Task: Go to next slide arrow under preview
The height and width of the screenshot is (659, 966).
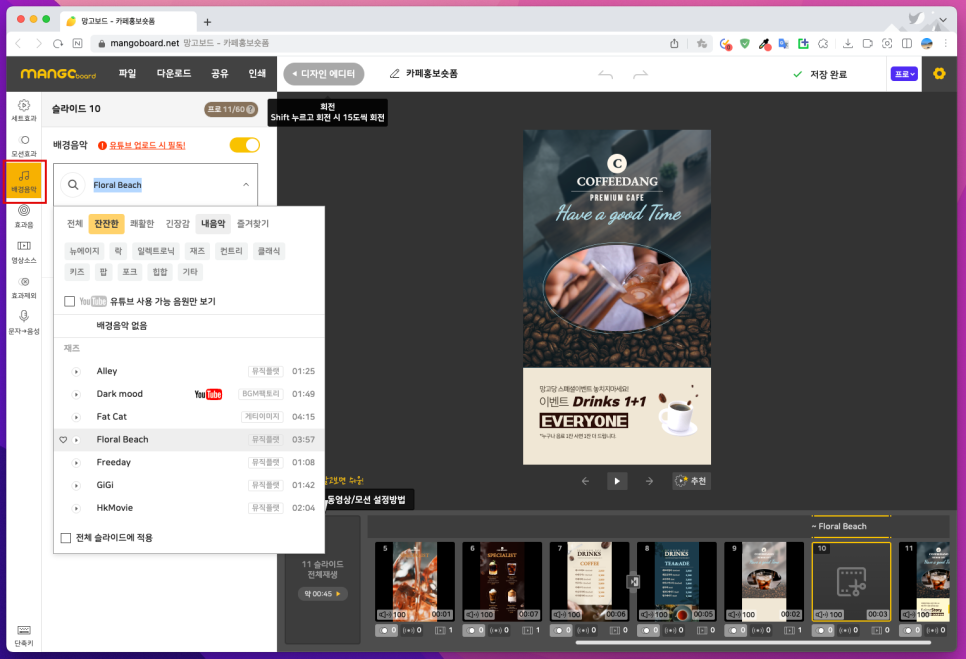Action: point(649,481)
